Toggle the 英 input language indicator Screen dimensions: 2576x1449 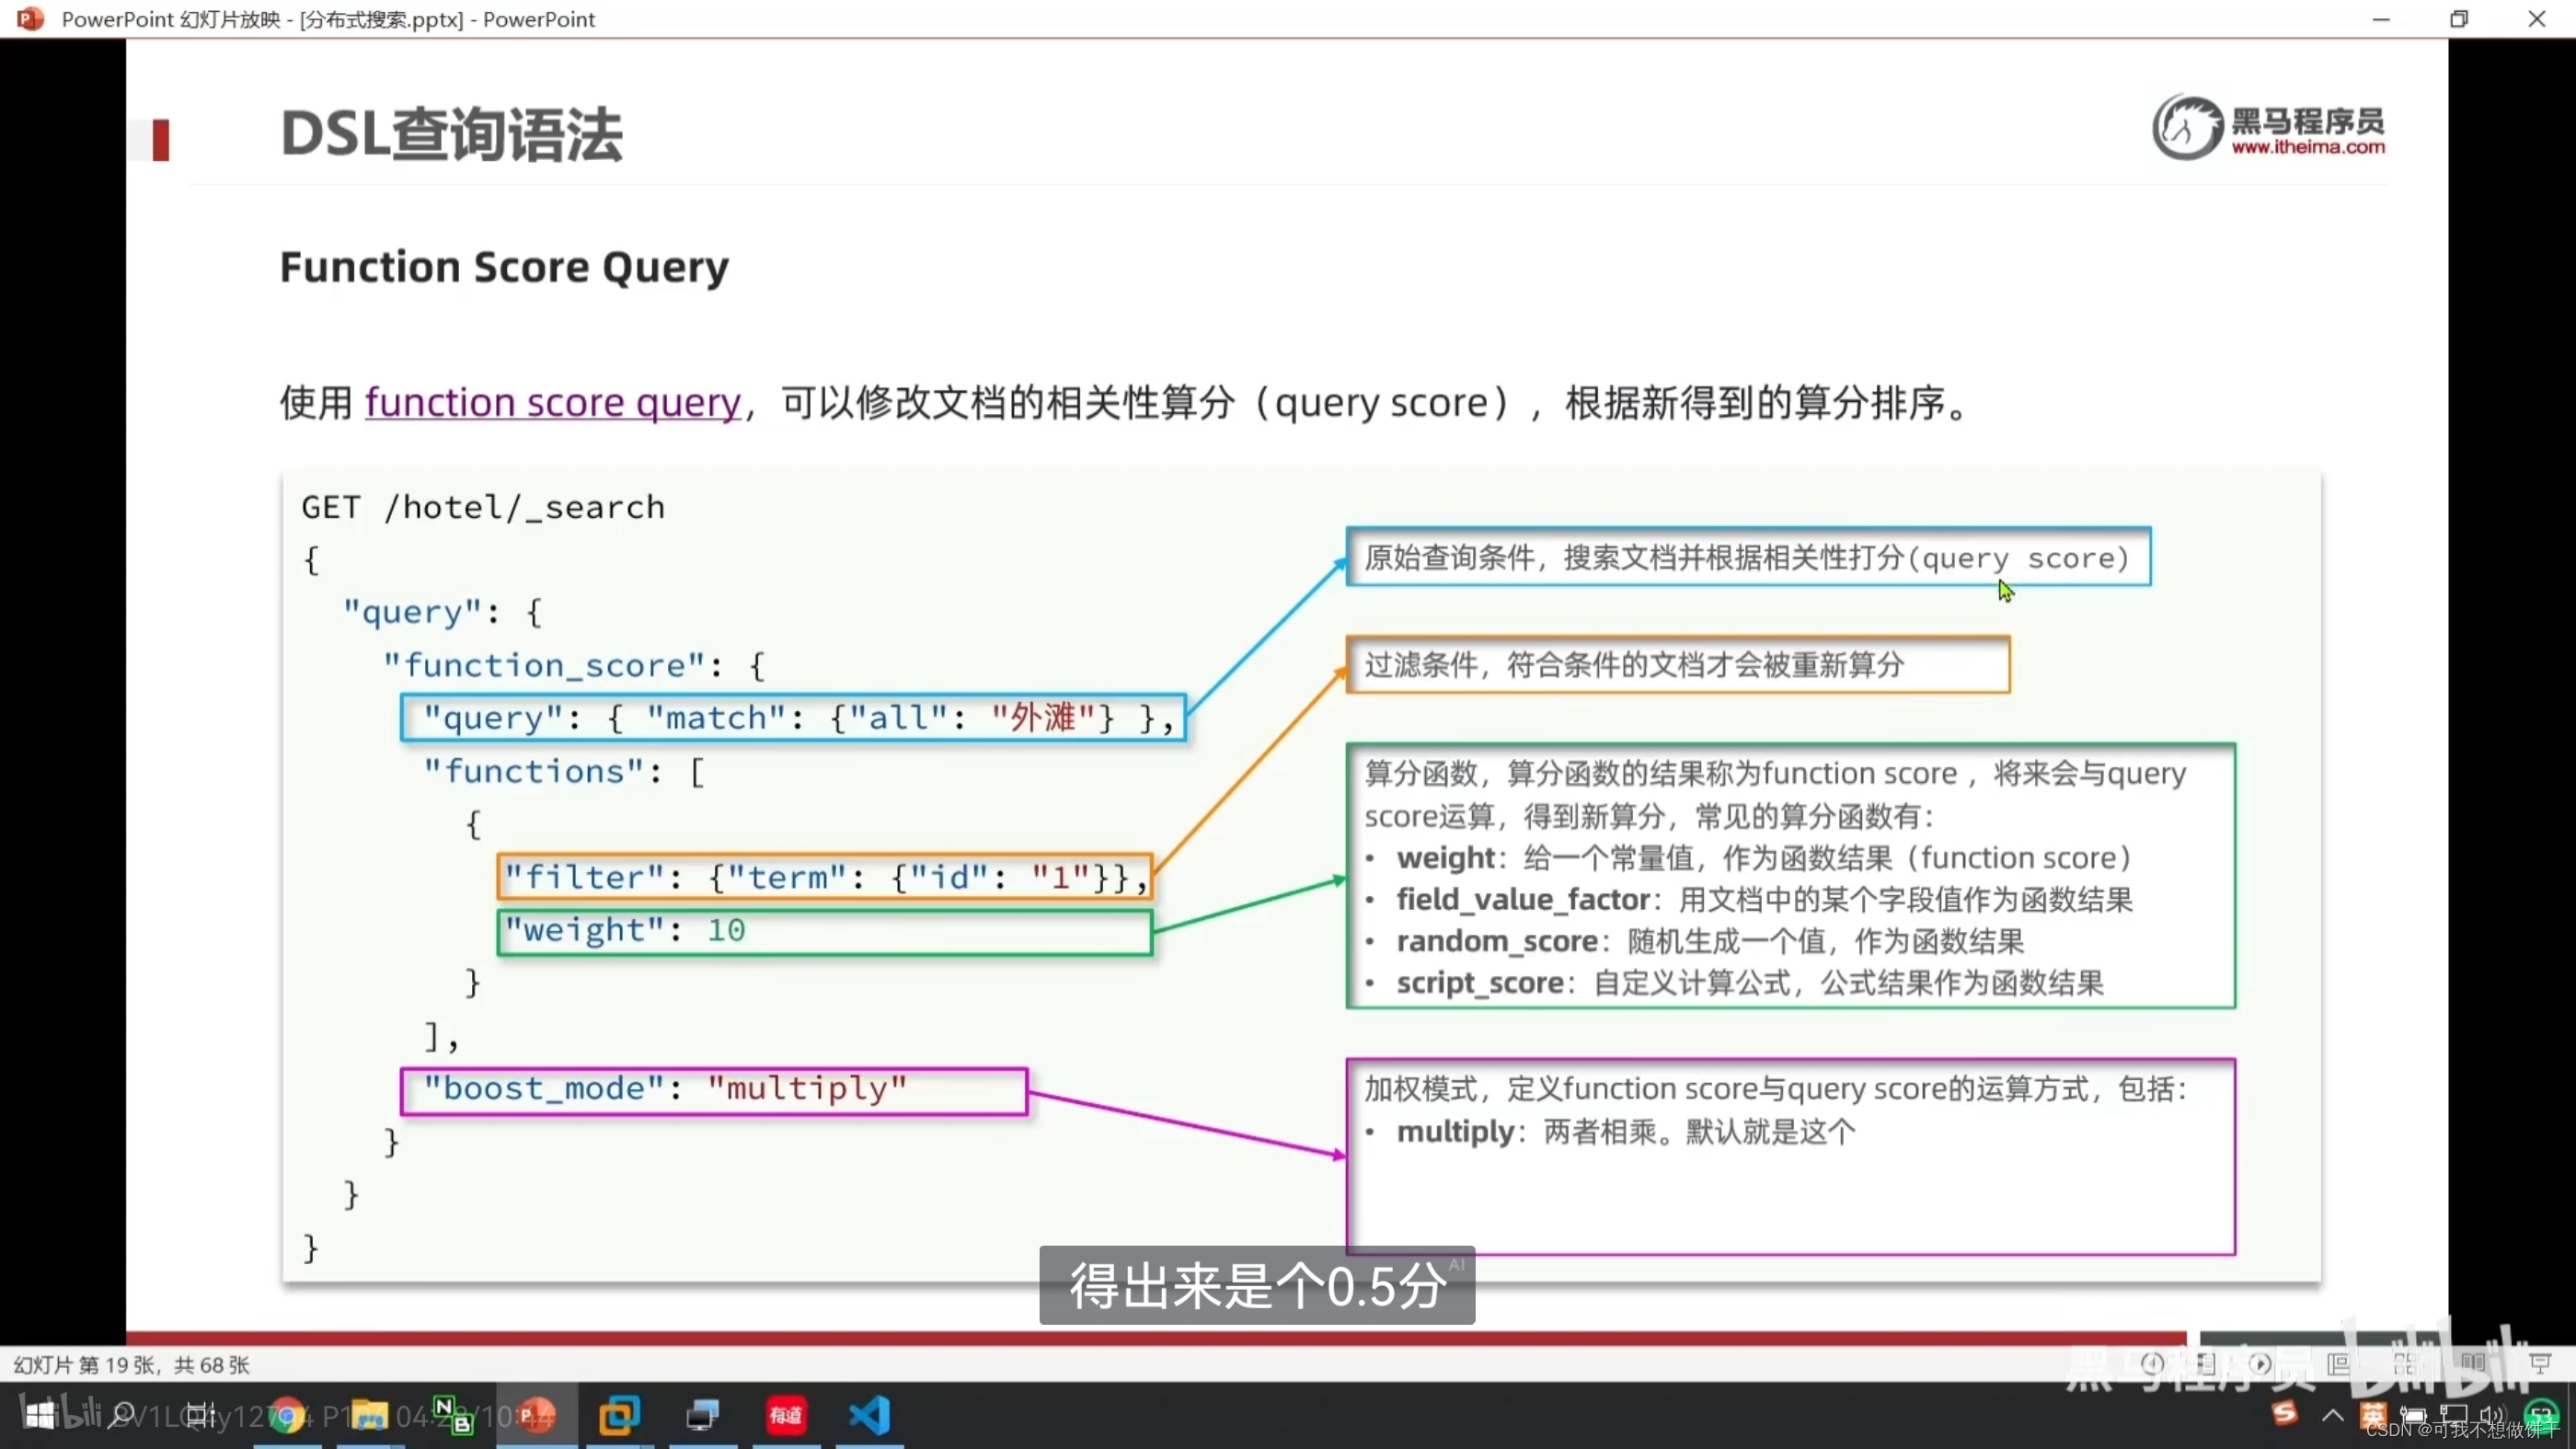2372,1415
